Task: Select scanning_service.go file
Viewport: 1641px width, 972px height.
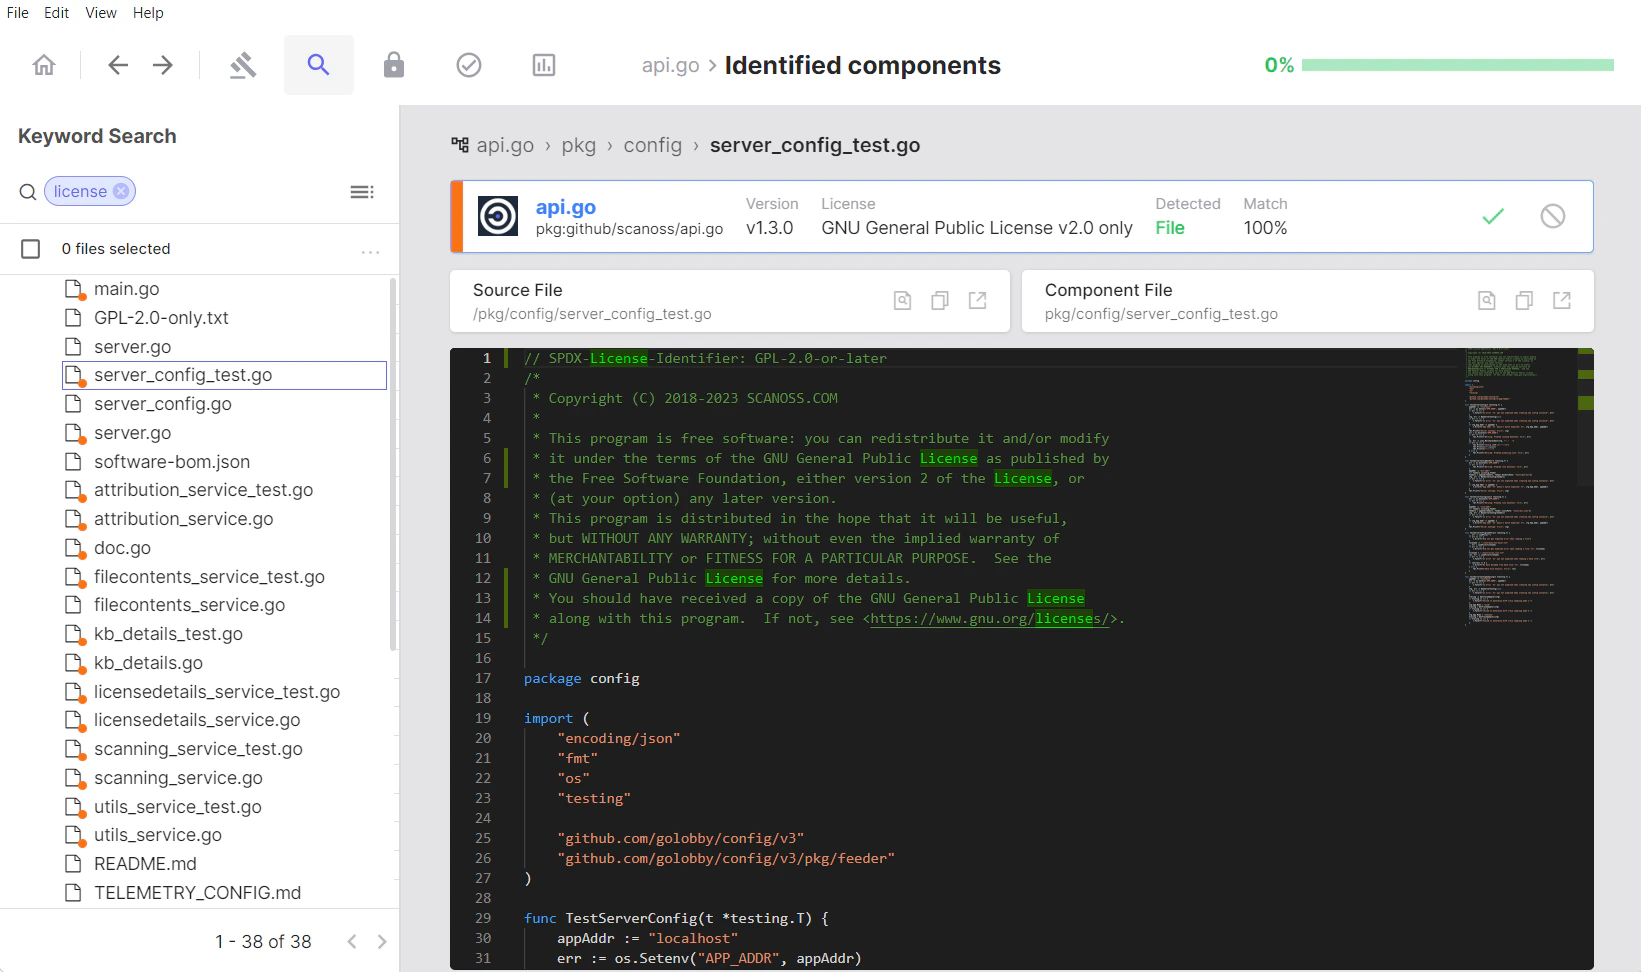Action: pos(178,778)
